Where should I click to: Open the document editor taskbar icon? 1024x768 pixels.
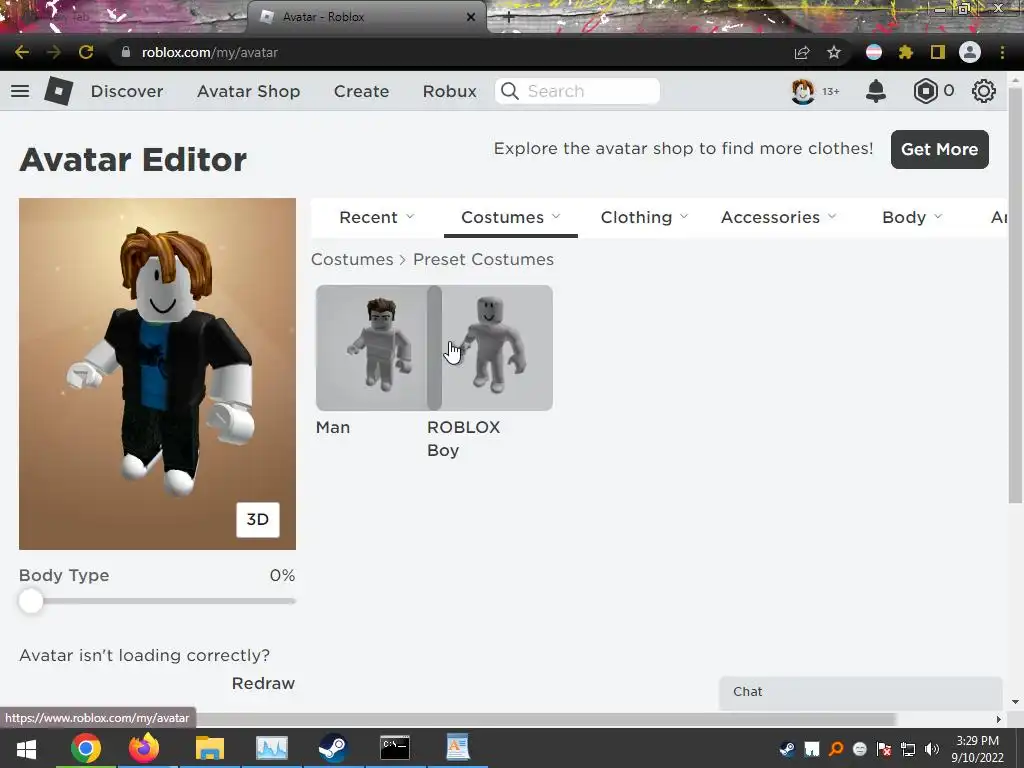coord(457,748)
